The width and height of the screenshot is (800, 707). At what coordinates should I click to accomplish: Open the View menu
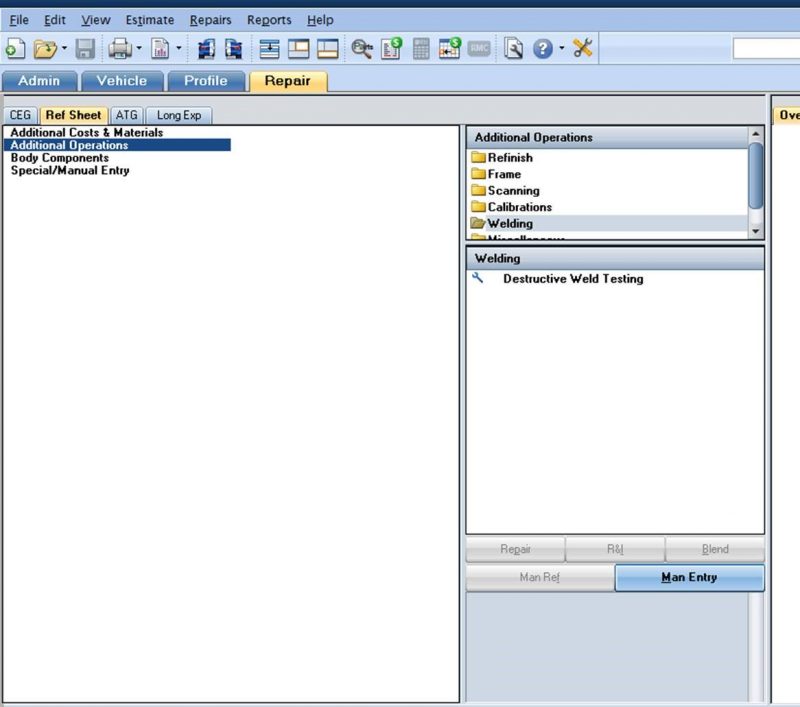(x=95, y=20)
